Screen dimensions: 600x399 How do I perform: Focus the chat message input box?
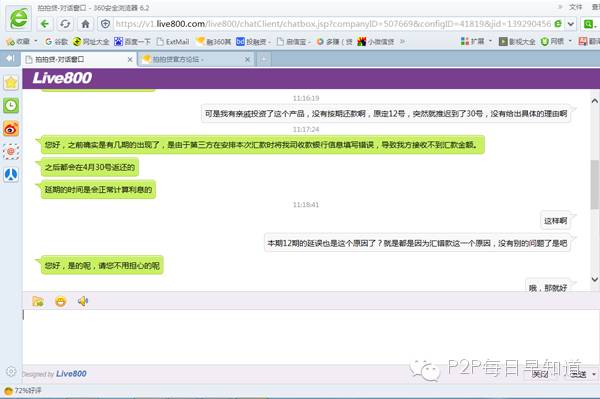(x=310, y=337)
